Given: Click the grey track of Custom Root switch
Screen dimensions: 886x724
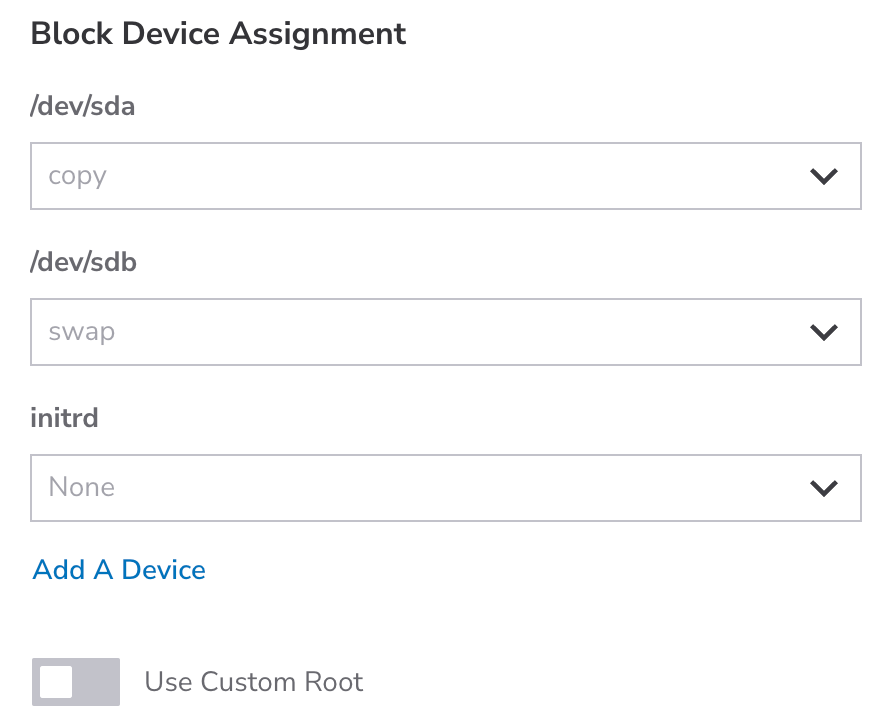Looking at the screenshot, I should click(98, 682).
